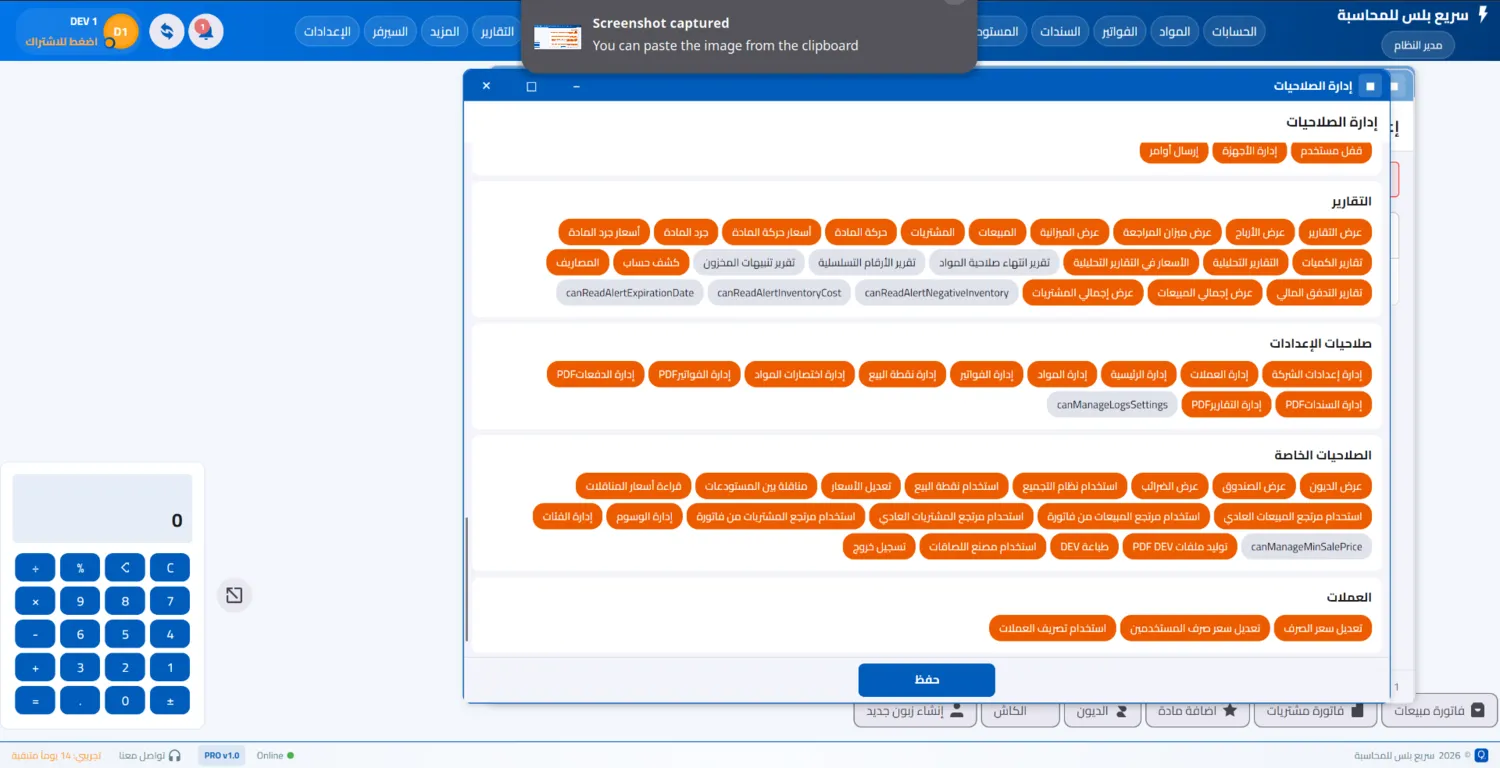Open إنشاء زبون جديد shortcut with person icon
This screenshot has width=1500, height=768.
point(914,711)
